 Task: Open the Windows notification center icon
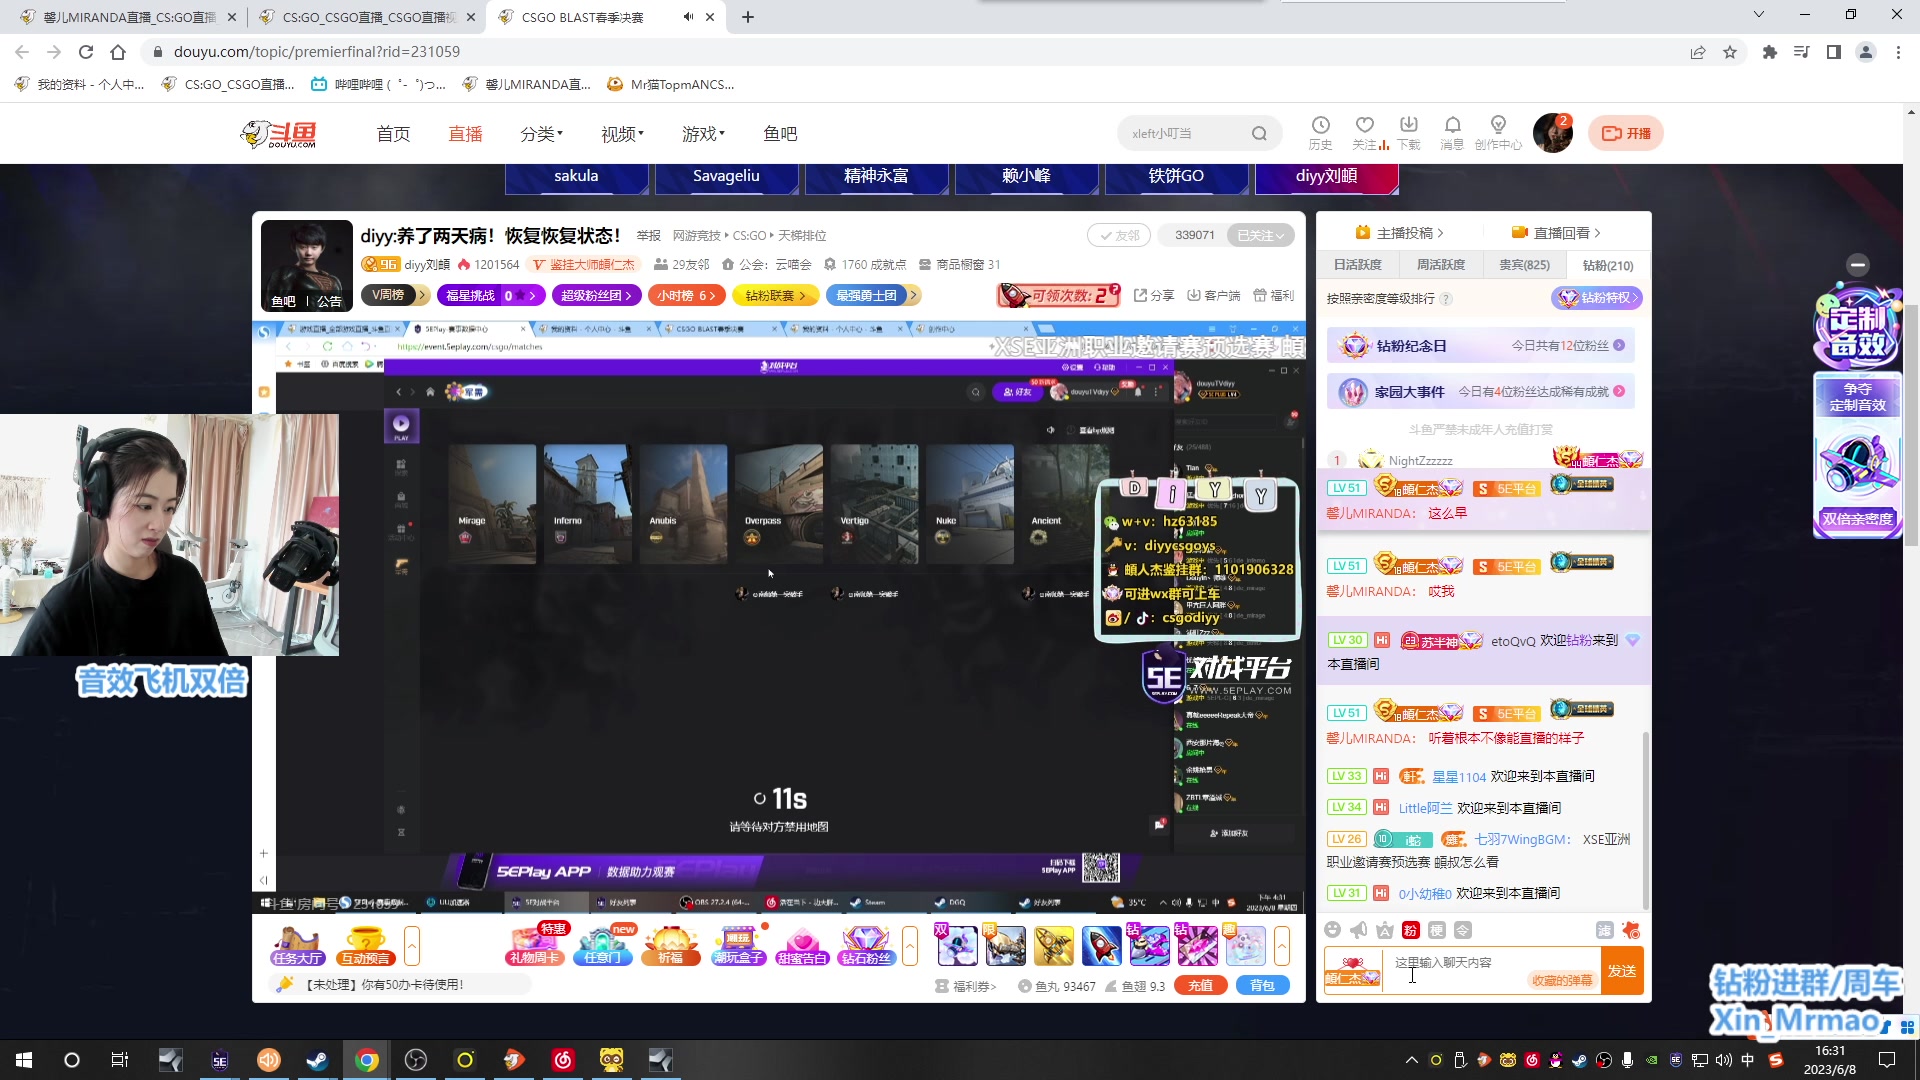[x=1887, y=1060]
